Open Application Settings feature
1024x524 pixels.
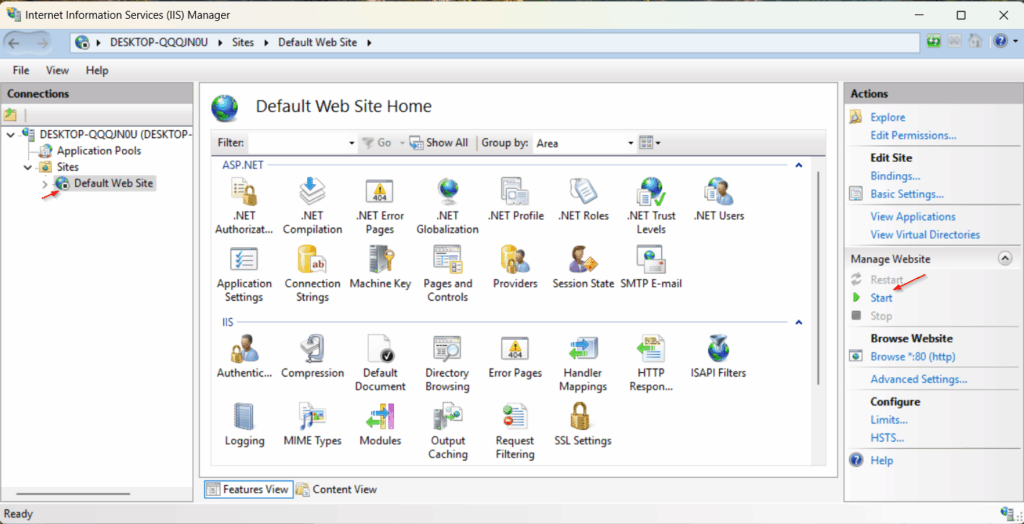point(244,274)
